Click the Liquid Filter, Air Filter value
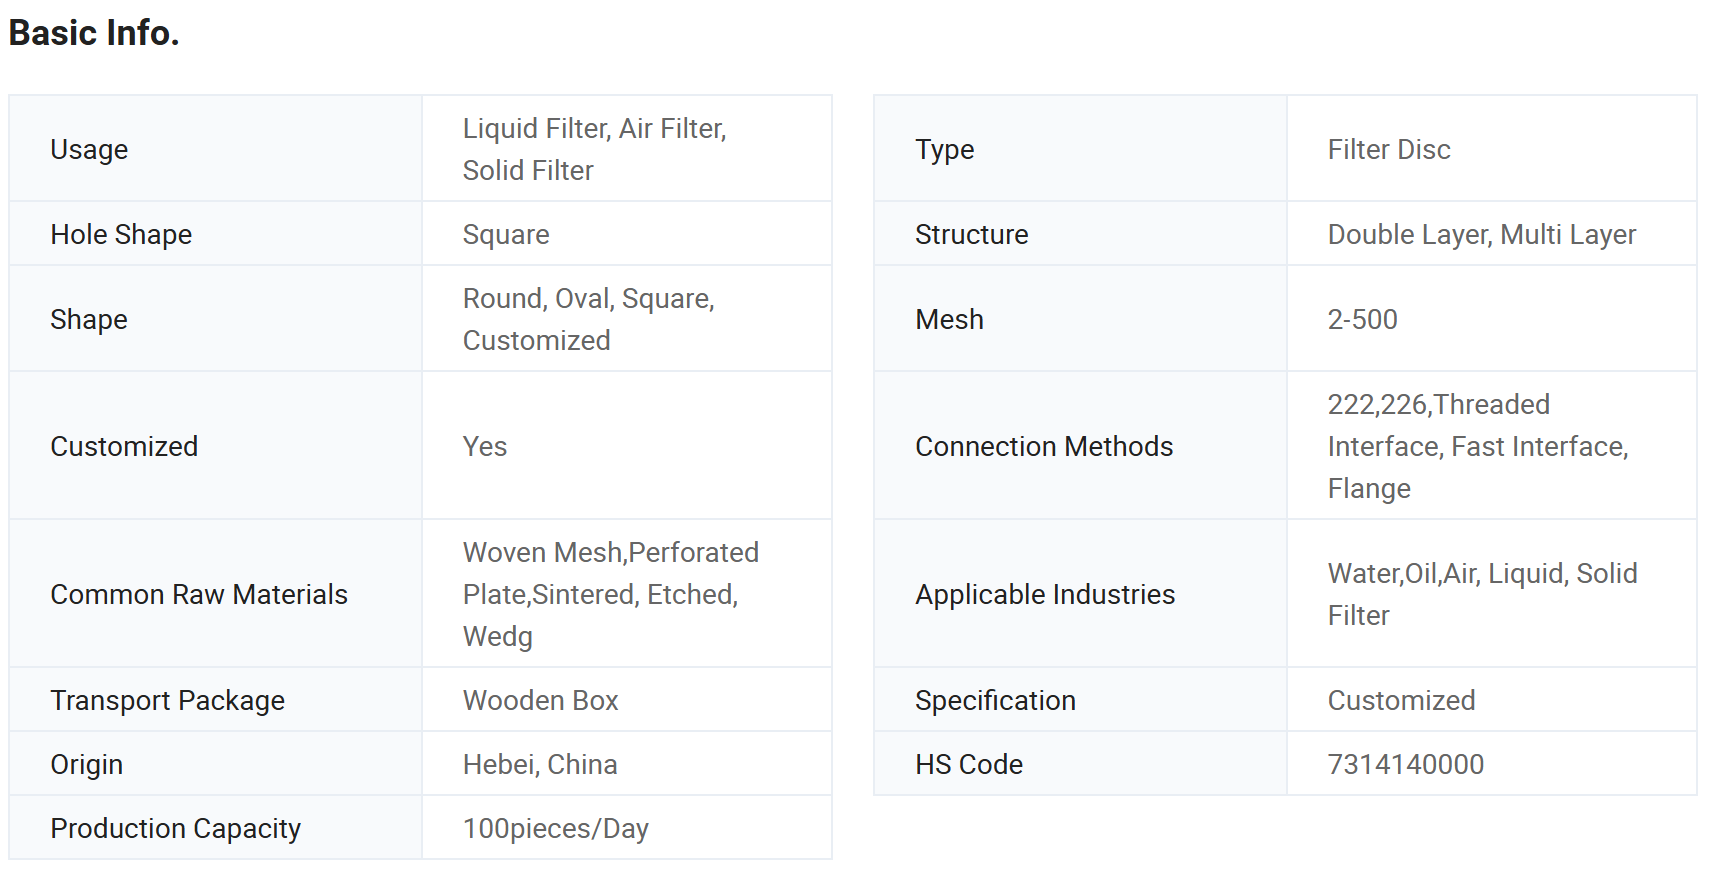 point(595,149)
